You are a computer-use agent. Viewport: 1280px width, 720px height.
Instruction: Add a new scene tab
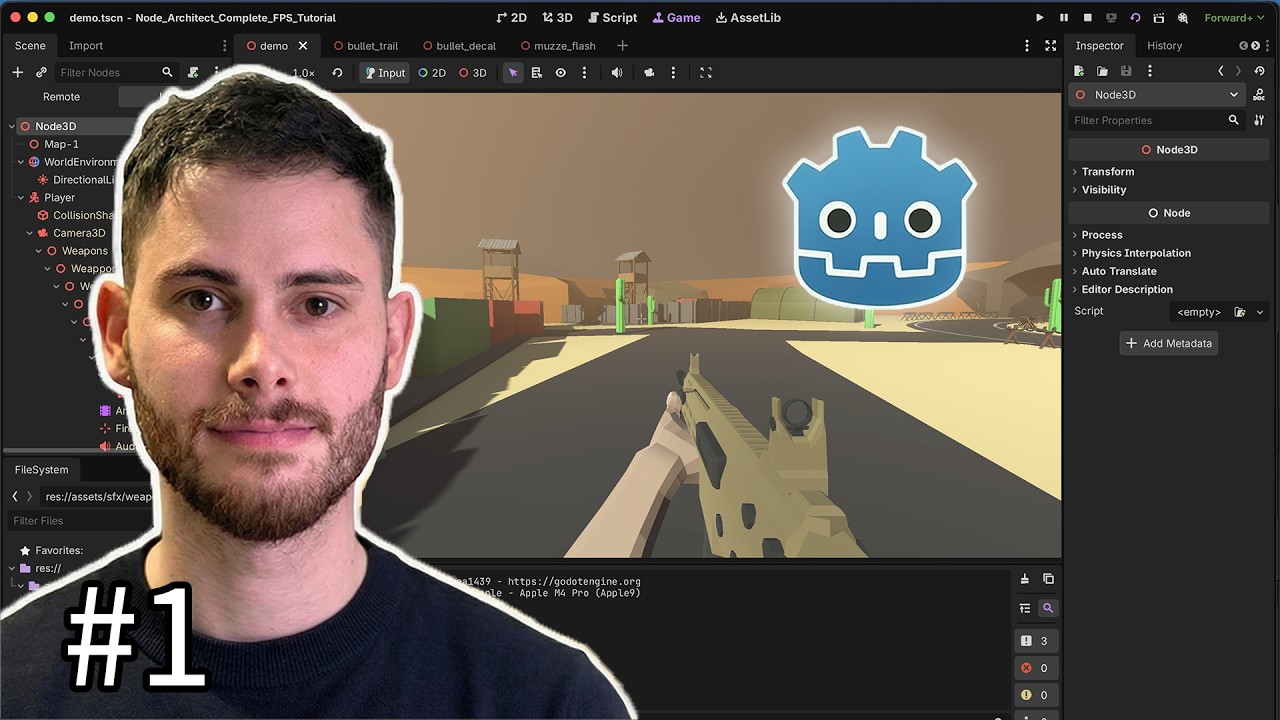(x=622, y=46)
